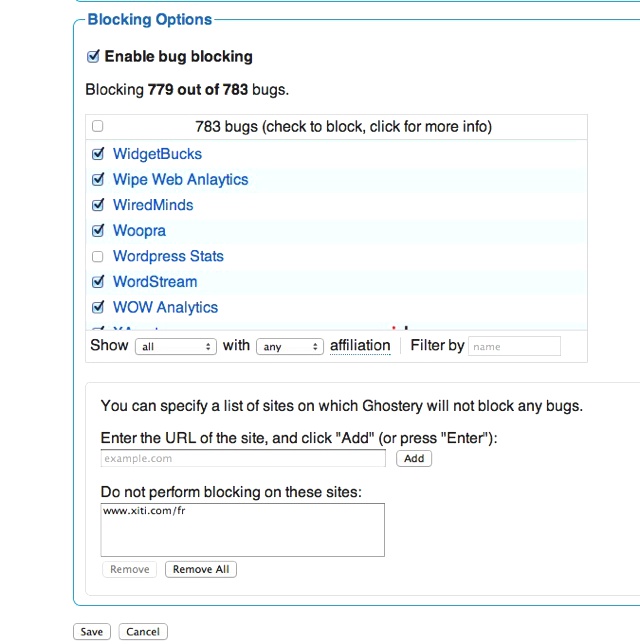
Task: Uncheck the WidgetBucks checkbox
Action: pyautogui.click(x=97, y=154)
